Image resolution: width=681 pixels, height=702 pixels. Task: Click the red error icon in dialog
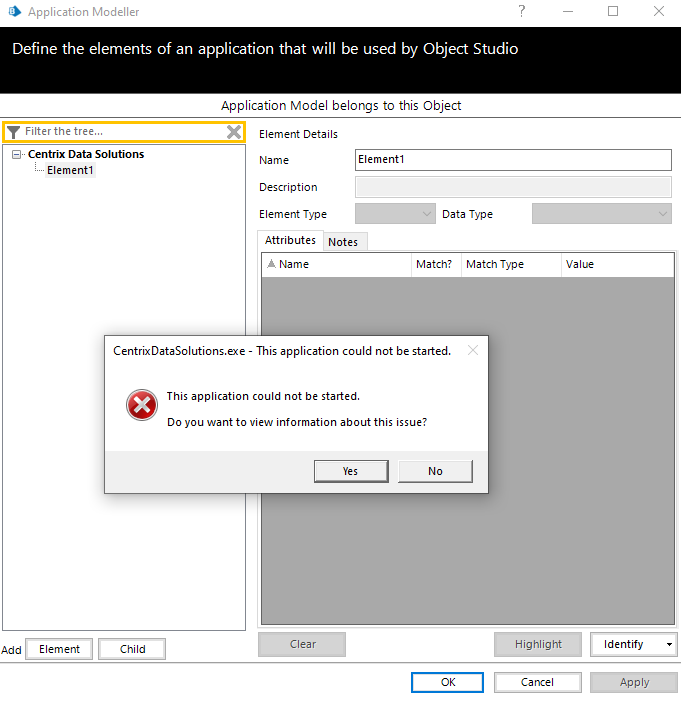click(141, 405)
